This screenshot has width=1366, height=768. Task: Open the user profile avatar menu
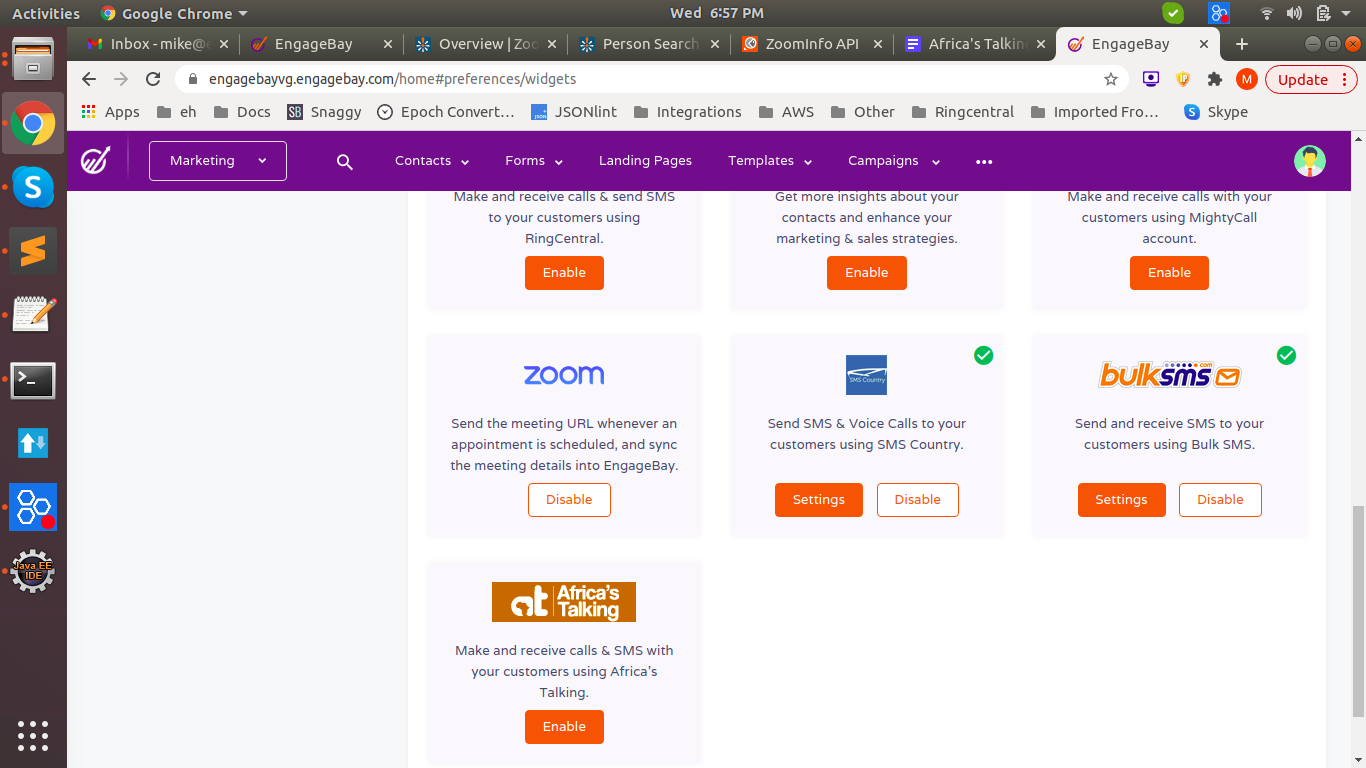click(1309, 161)
